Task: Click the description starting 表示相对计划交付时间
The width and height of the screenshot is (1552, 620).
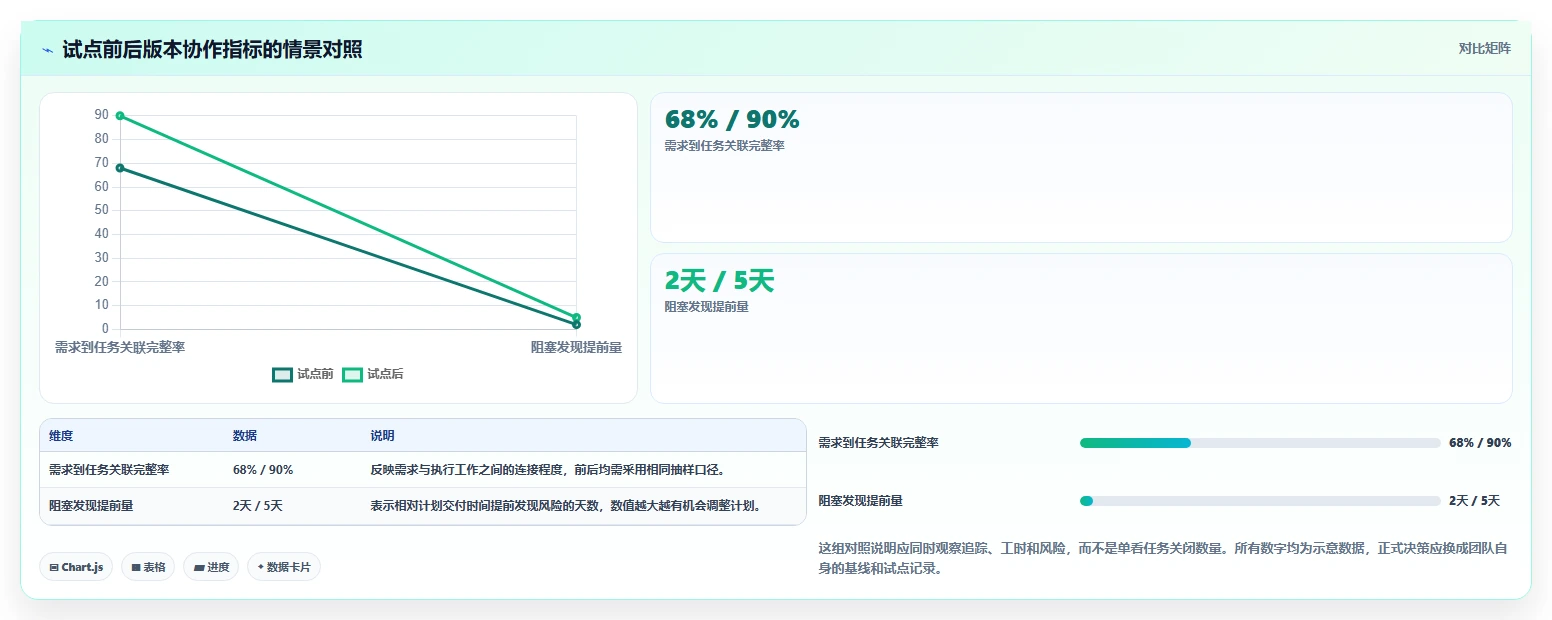Action: tap(566, 506)
